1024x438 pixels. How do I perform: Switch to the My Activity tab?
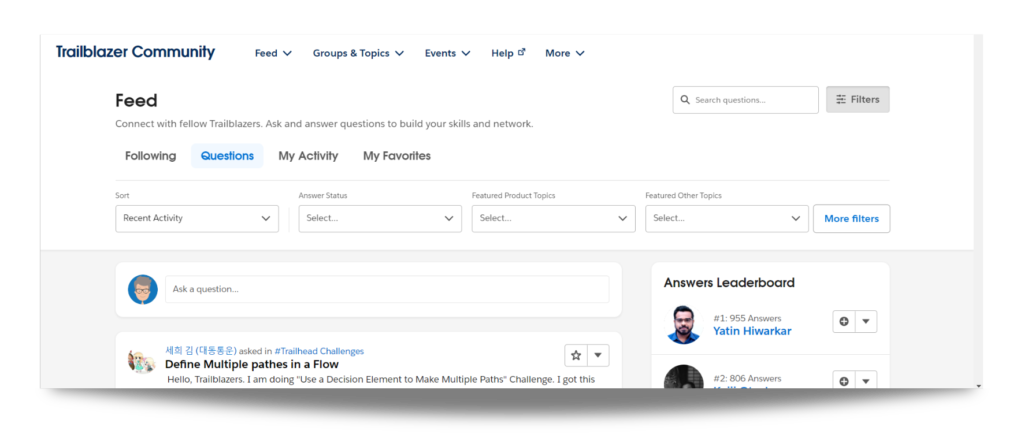pos(308,156)
